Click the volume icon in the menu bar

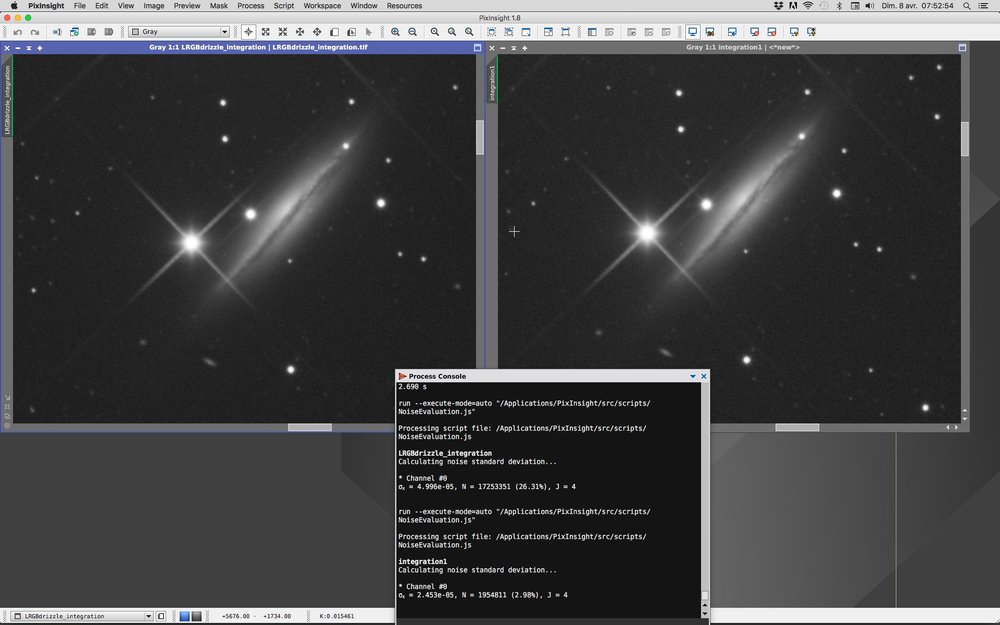coord(869,6)
